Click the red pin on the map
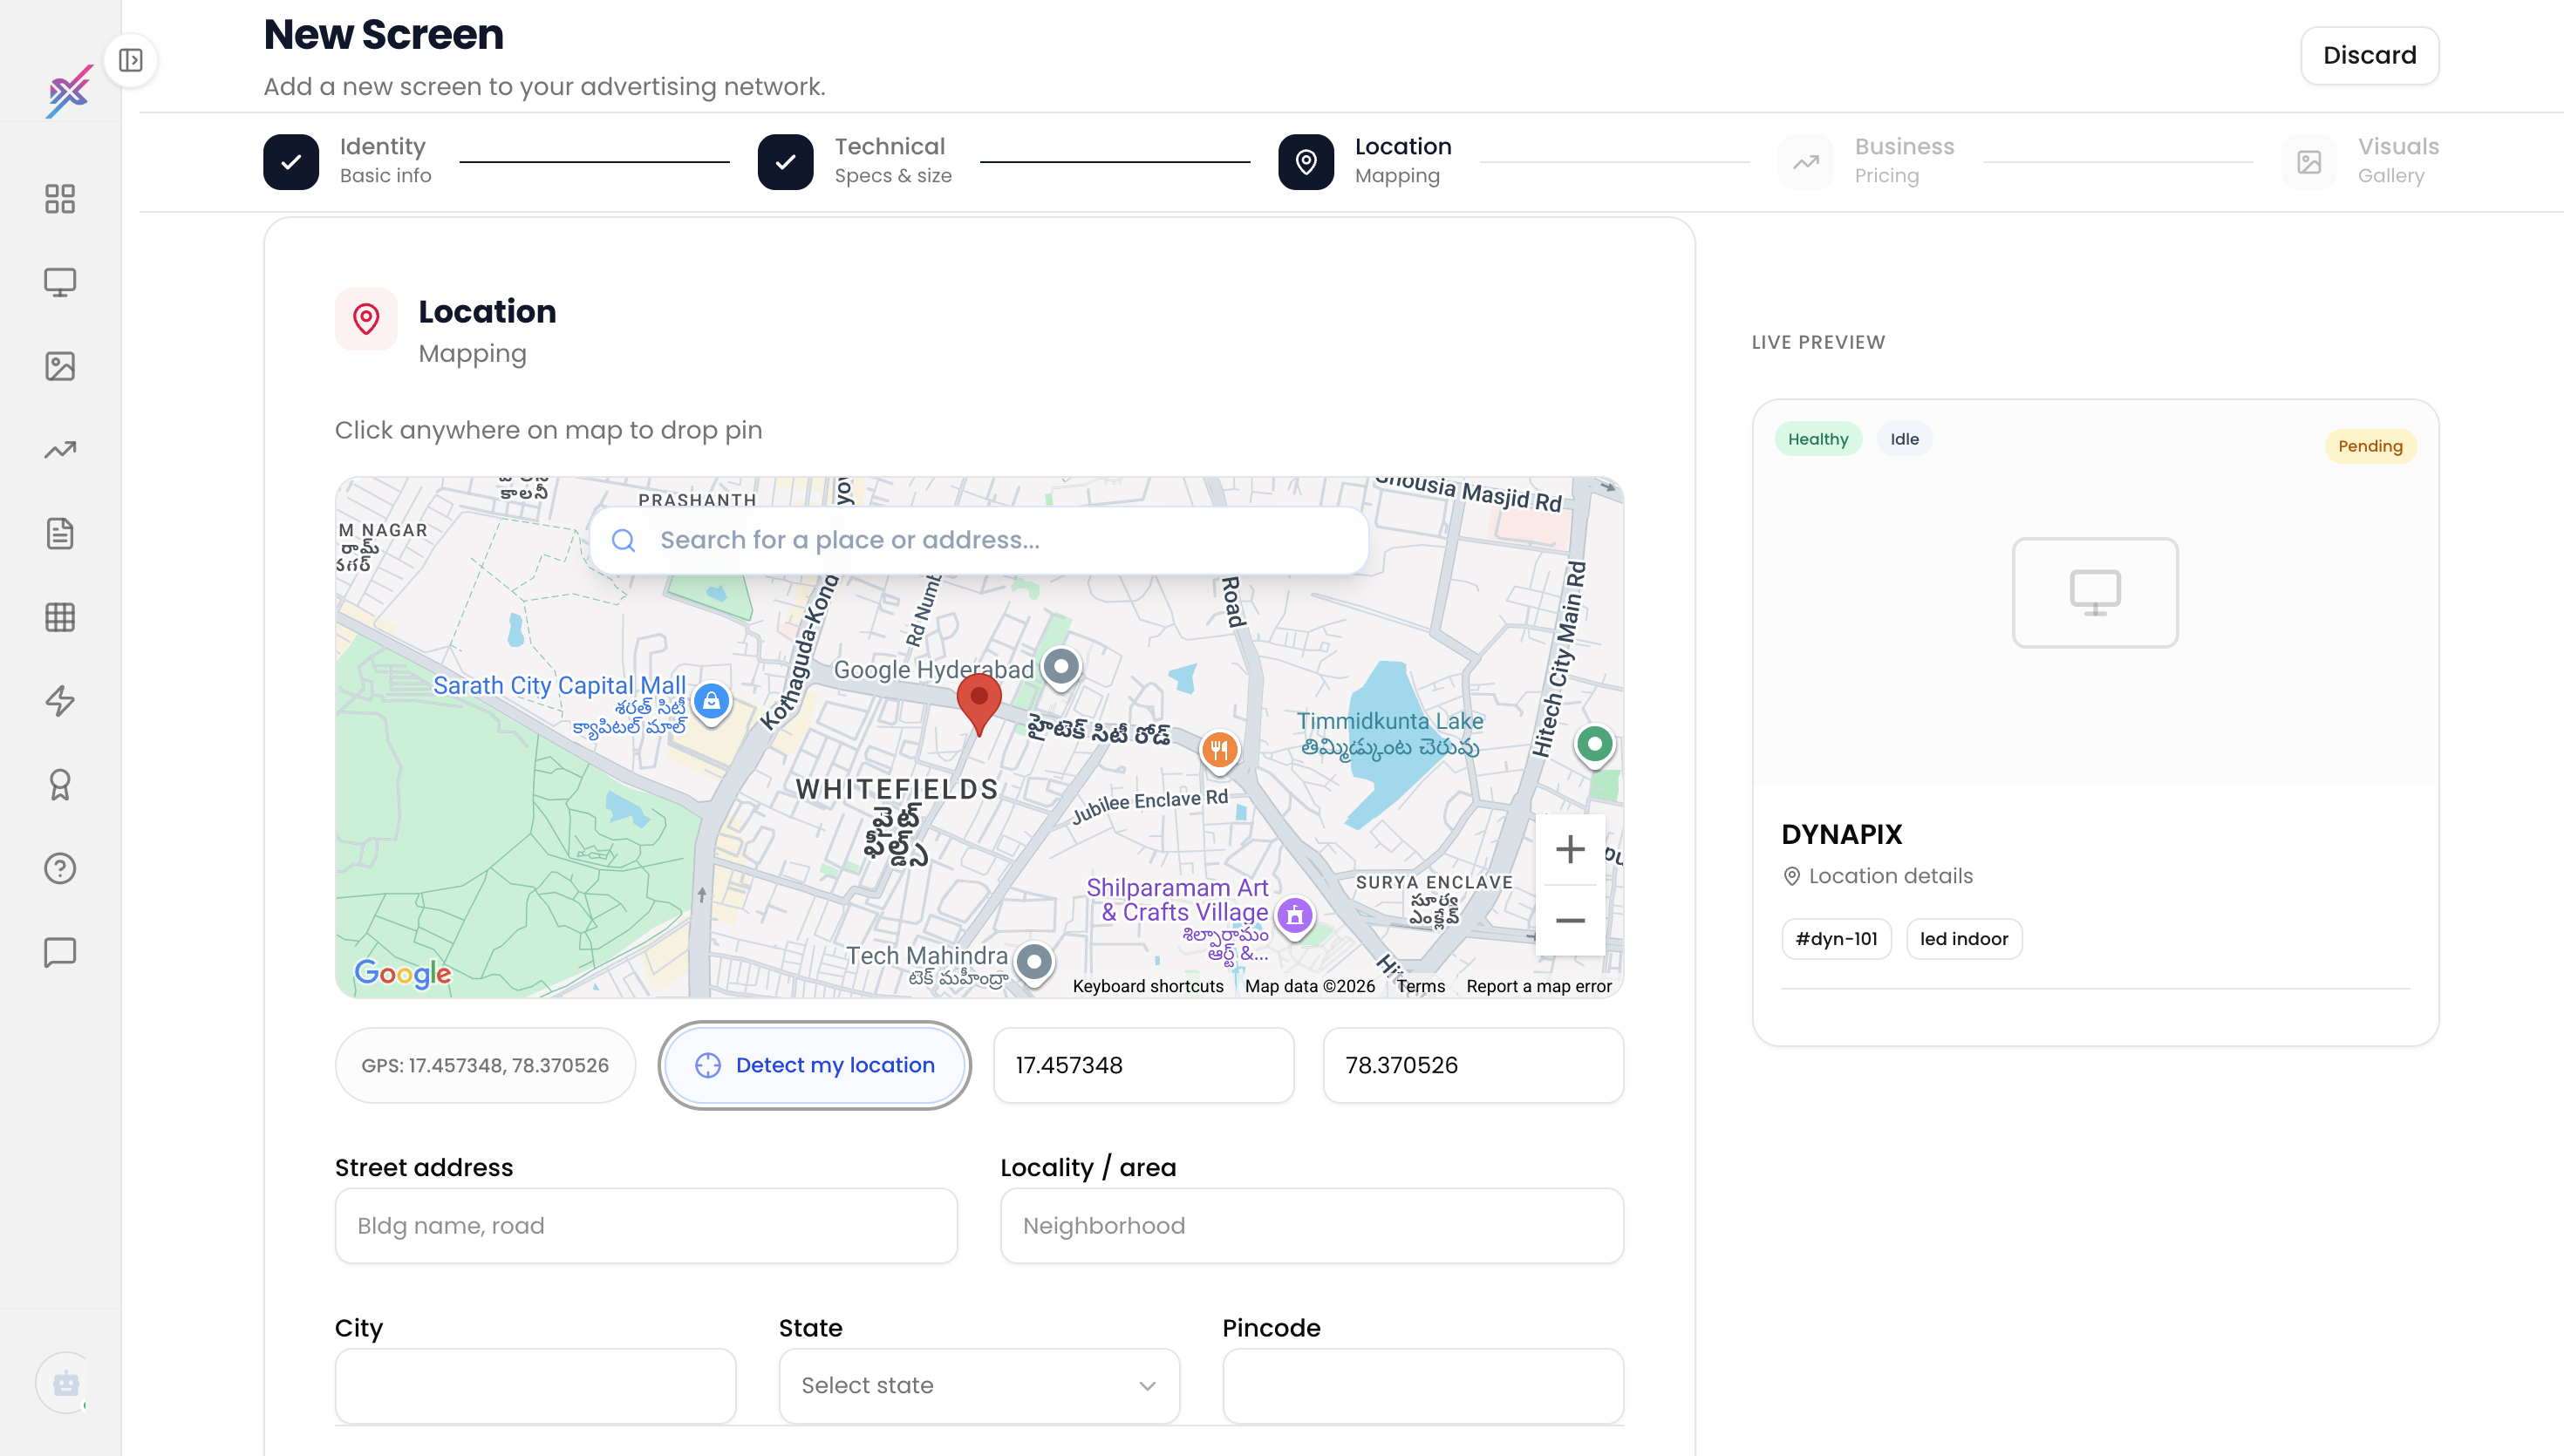Screen dimensions: 2564x1456 (x=979, y=705)
